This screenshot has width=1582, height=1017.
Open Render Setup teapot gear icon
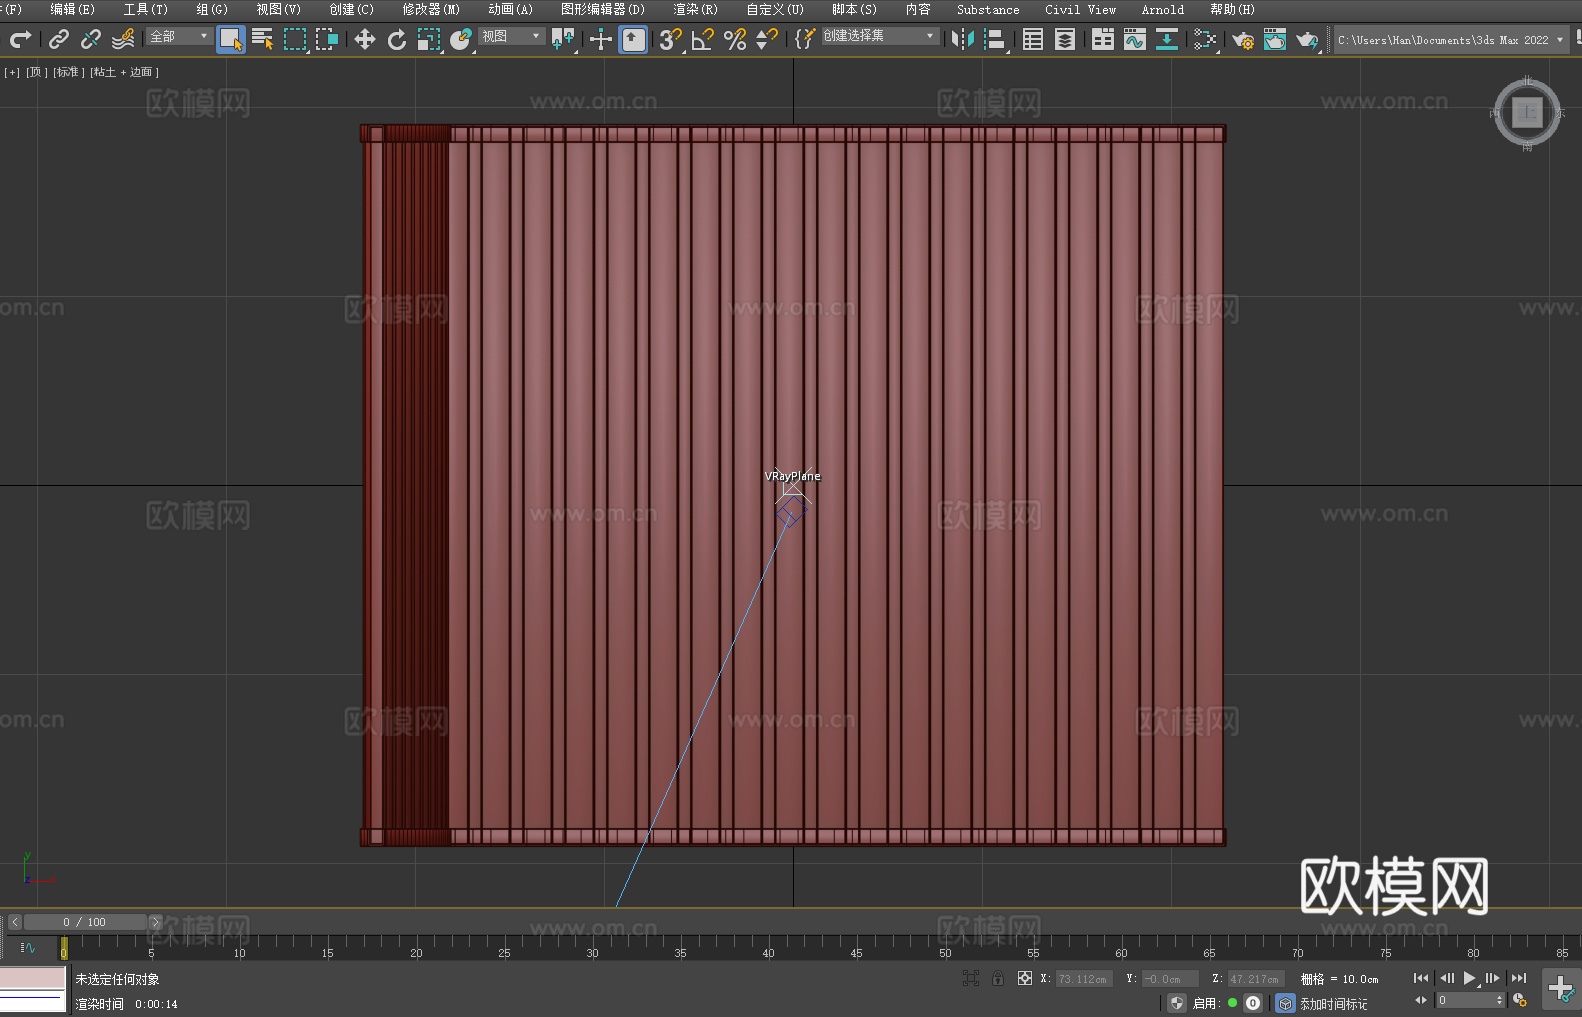pyautogui.click(x=1243, y=39)
